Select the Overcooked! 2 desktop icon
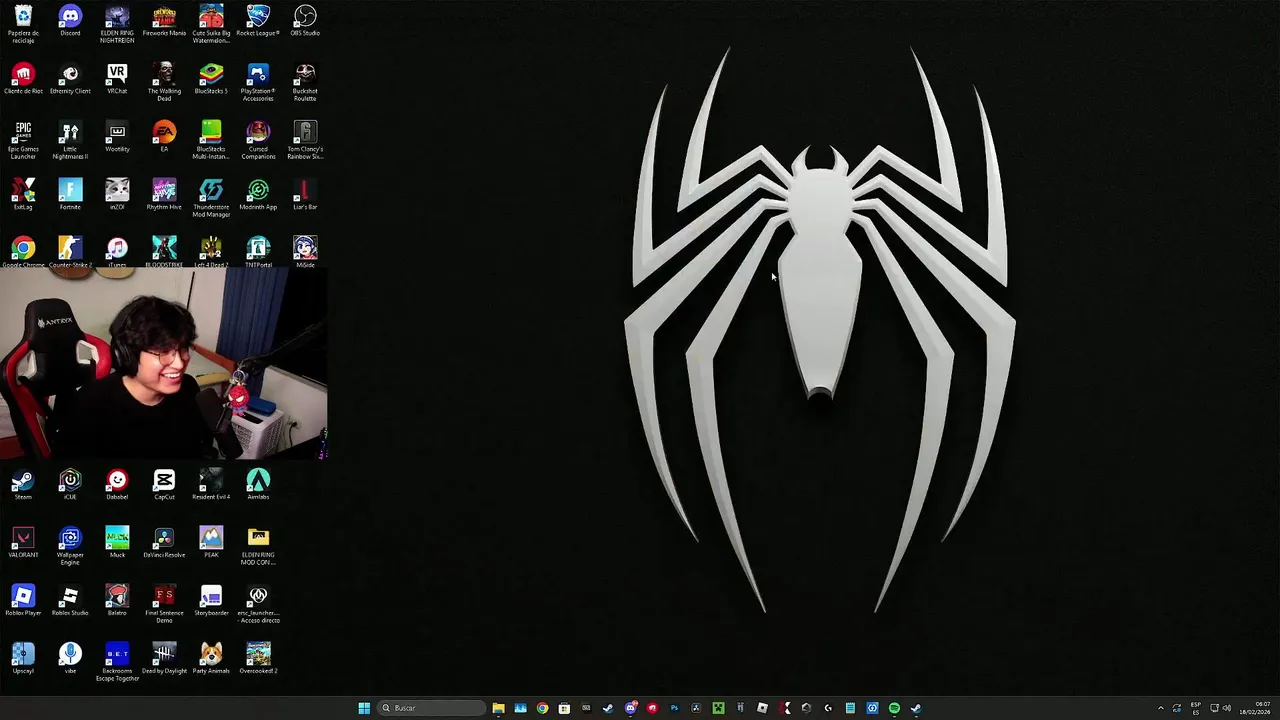 (258, 659)
